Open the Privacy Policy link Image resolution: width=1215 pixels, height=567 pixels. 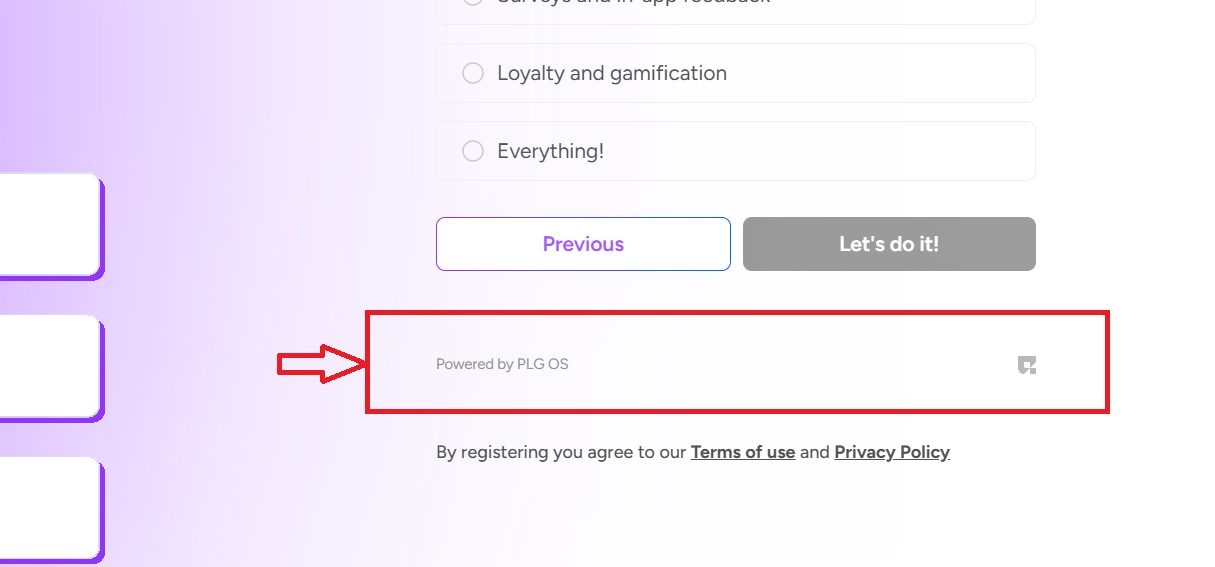[892, 452]
